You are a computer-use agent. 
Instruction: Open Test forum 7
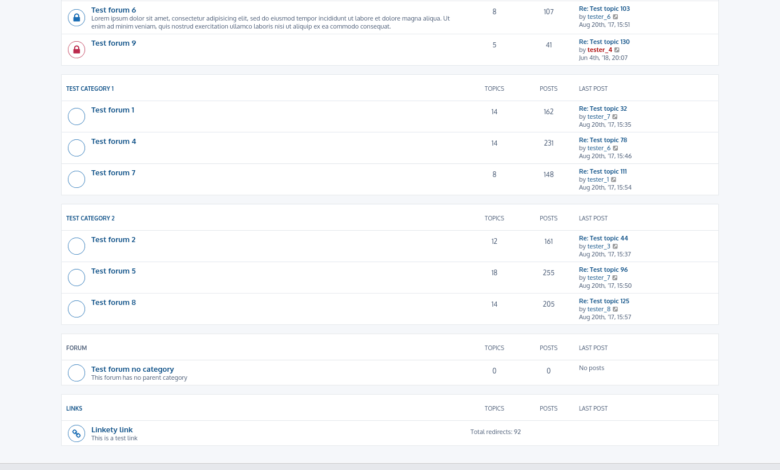(113, 173)
